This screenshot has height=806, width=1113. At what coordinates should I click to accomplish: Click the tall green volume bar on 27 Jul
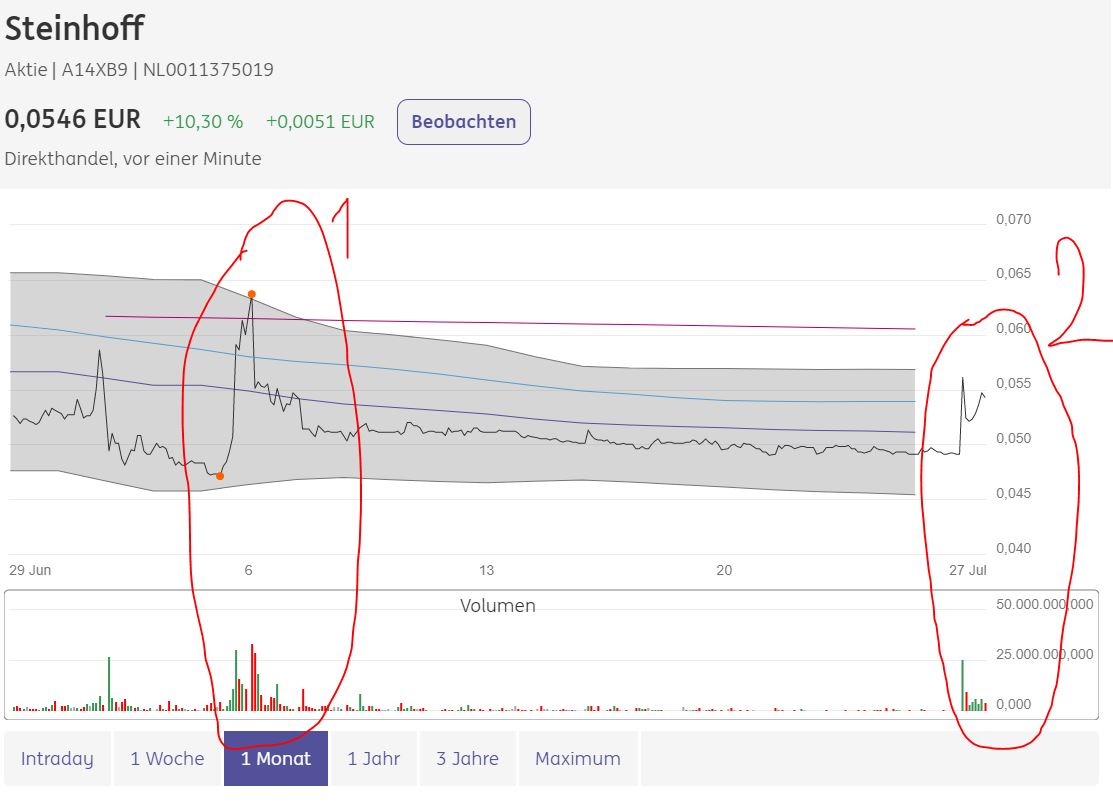coord(963,685)
